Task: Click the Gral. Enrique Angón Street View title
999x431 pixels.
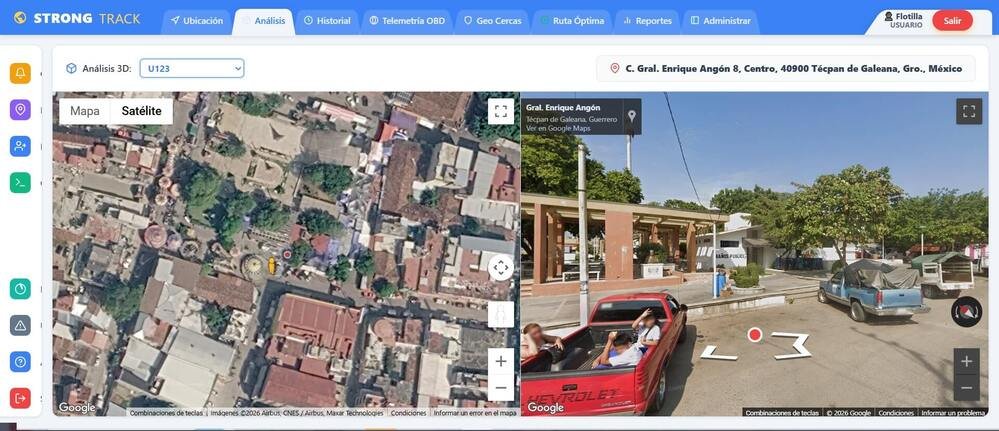Action: pyautogui.click(x=563, y=108)
